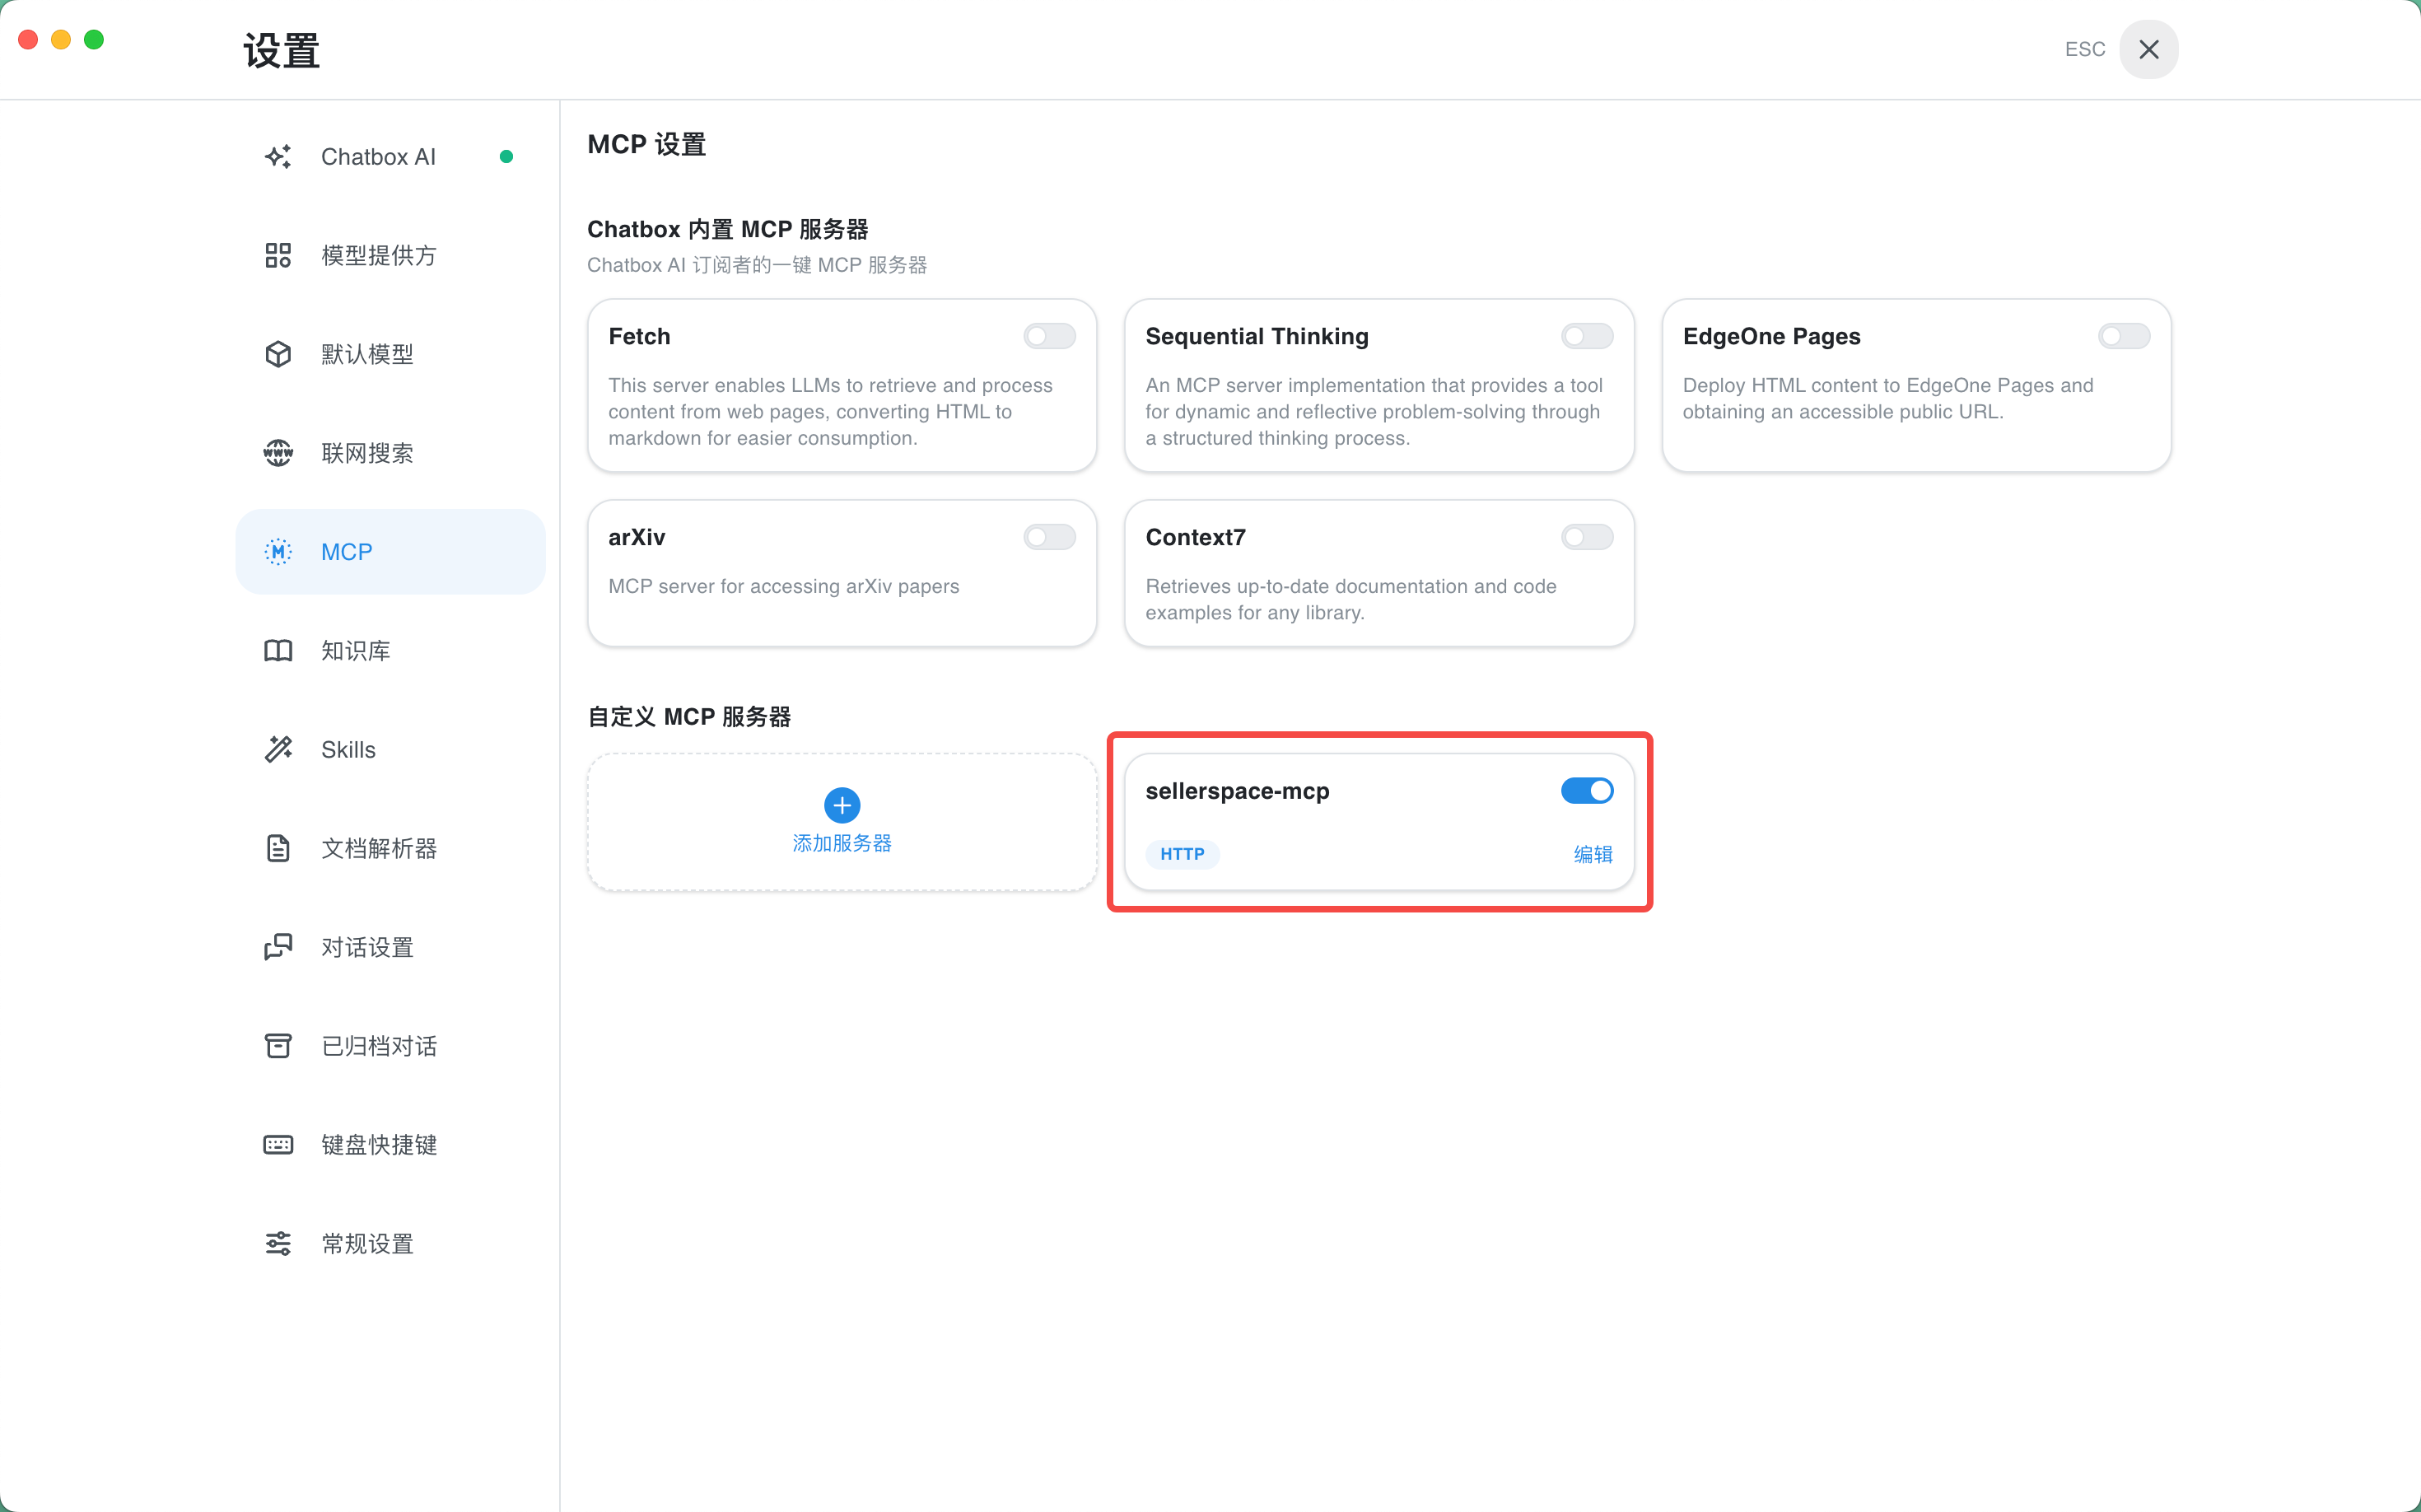Turn on the Context7 server toggle
The width and height of the screenshot is (2421, 1512).
(x=1587, y=537)
